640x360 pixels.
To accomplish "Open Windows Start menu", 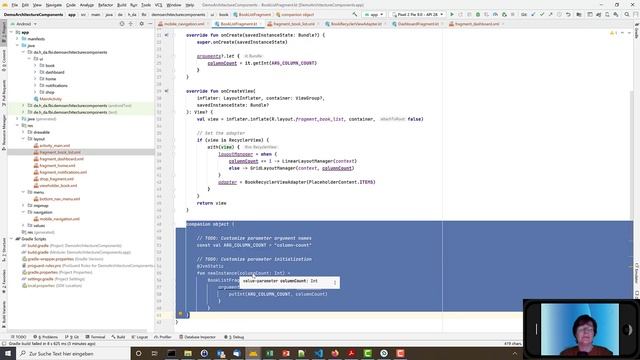I will point(8,353).
